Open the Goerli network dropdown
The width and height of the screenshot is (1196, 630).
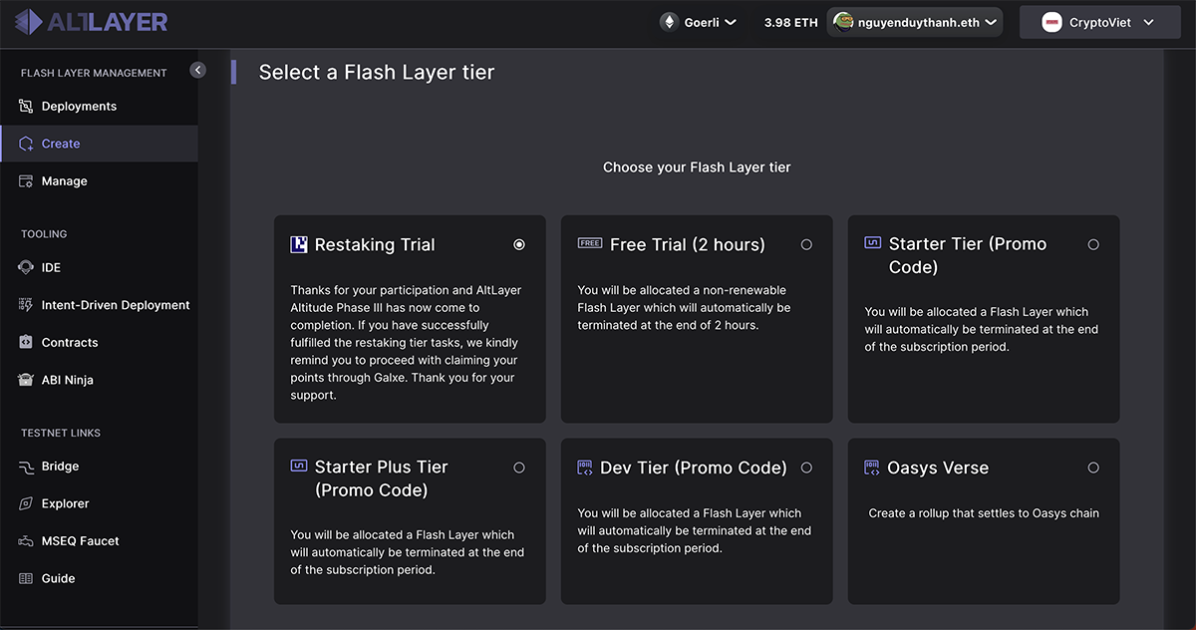tap(698, 20)
